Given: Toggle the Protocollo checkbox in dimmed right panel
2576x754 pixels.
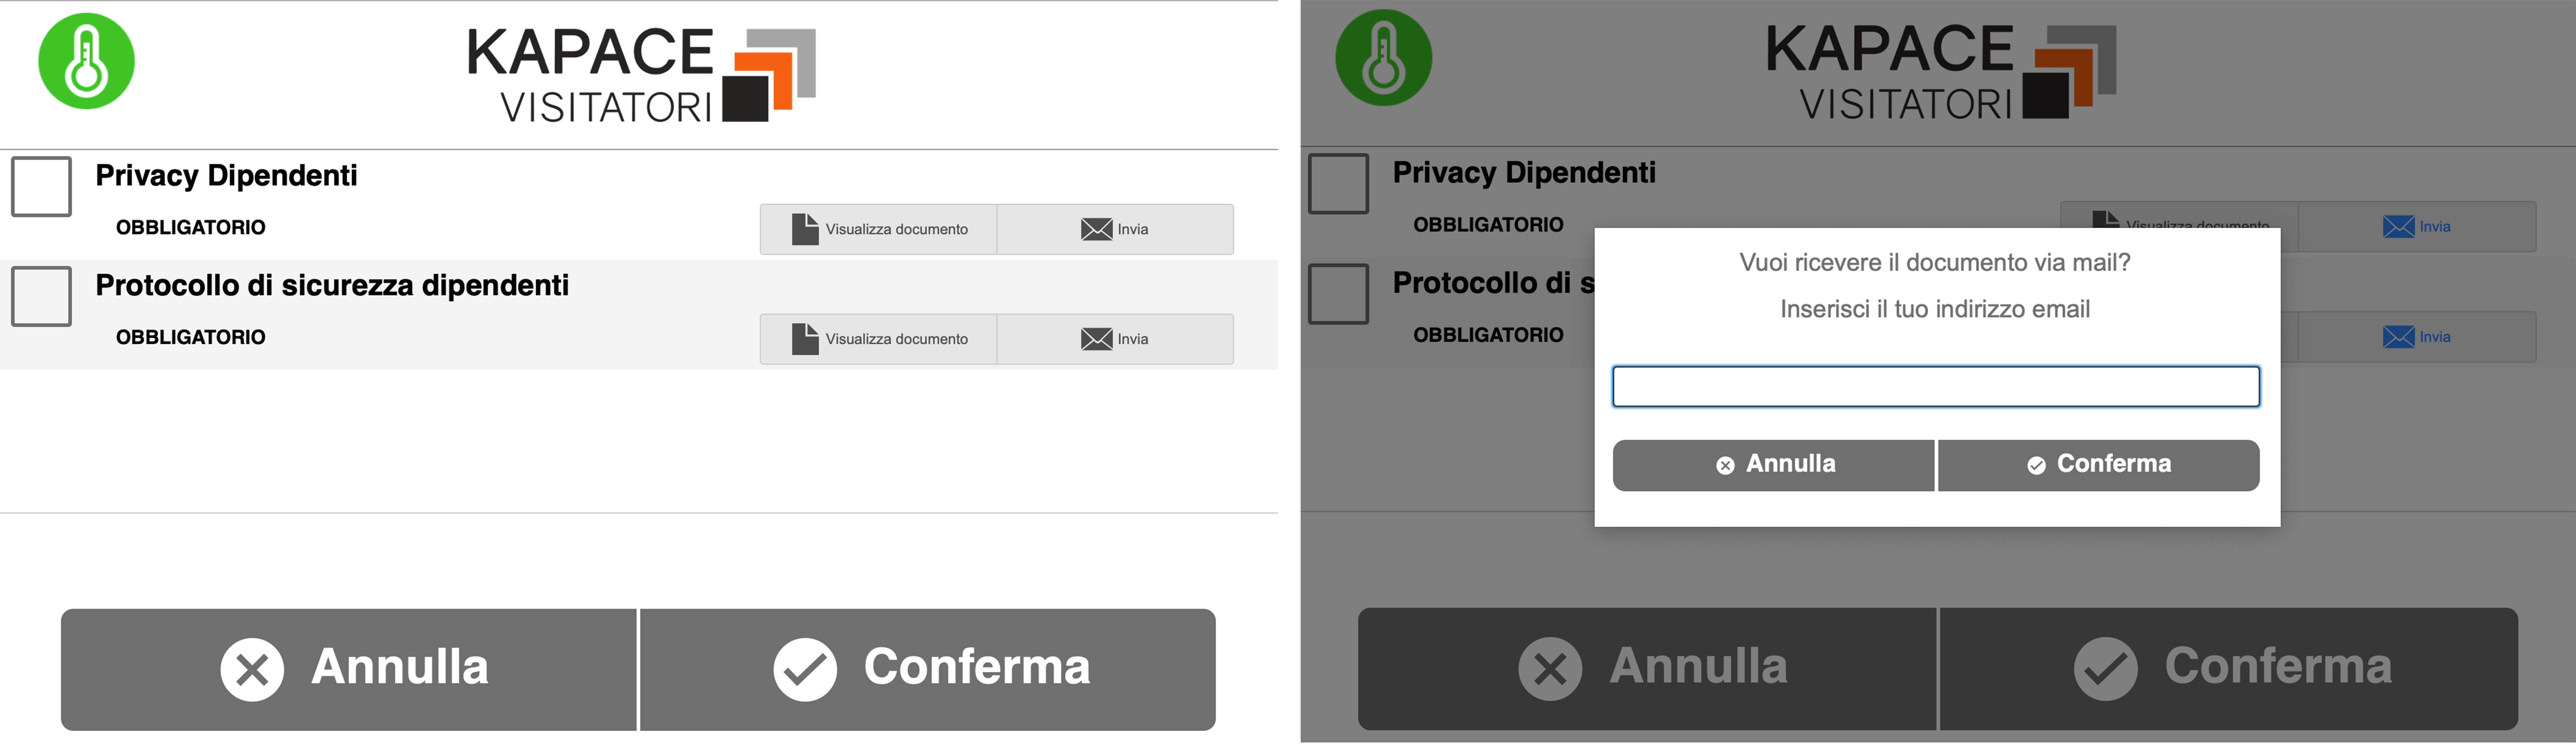Looking at the screenshot, I should tap(1338, 293).
